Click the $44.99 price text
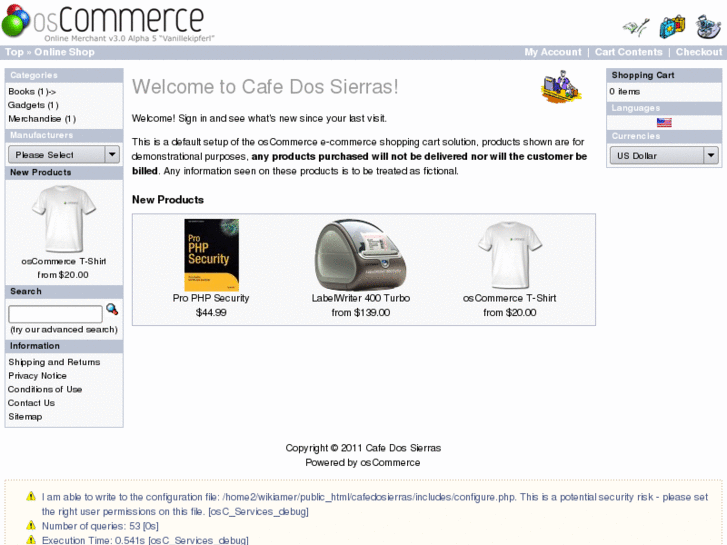 pyautogui.click(x=211, y=312)
